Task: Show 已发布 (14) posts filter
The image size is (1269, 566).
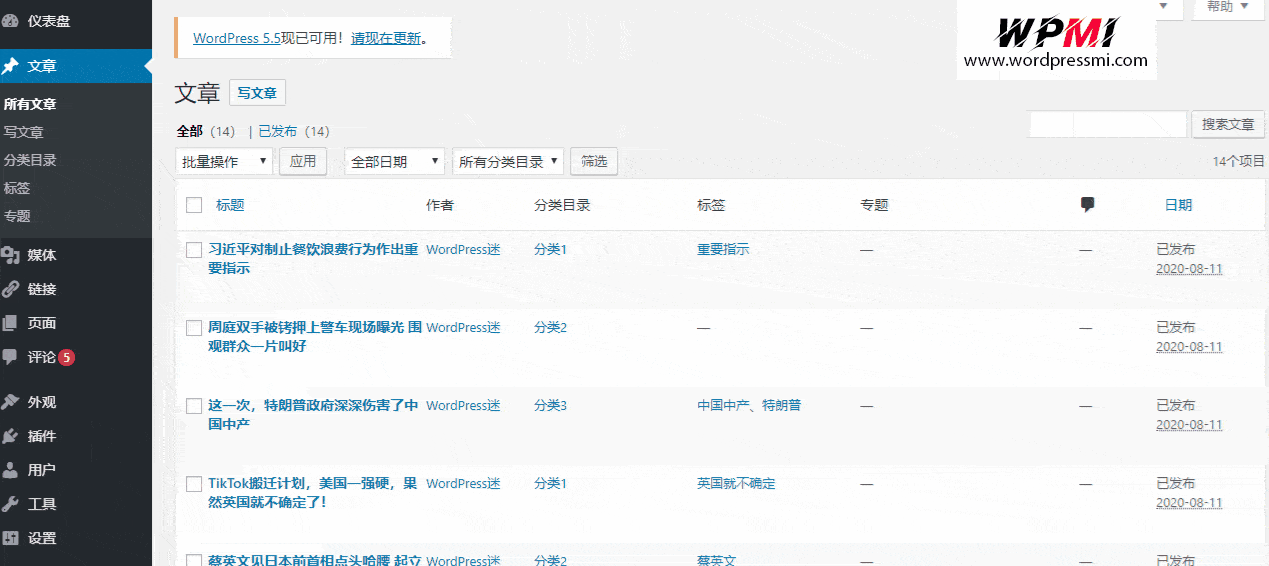Action: (x=294, y=131)
